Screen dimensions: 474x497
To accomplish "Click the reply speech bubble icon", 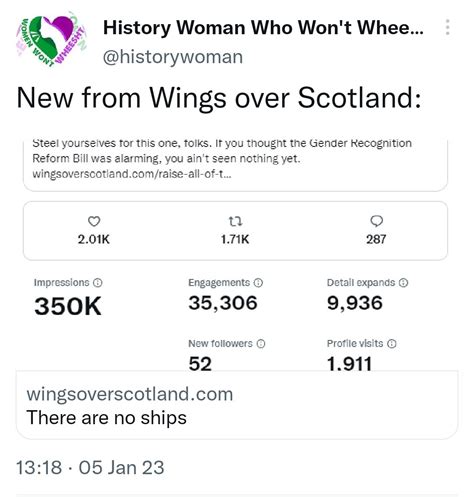I will [377, 221].
